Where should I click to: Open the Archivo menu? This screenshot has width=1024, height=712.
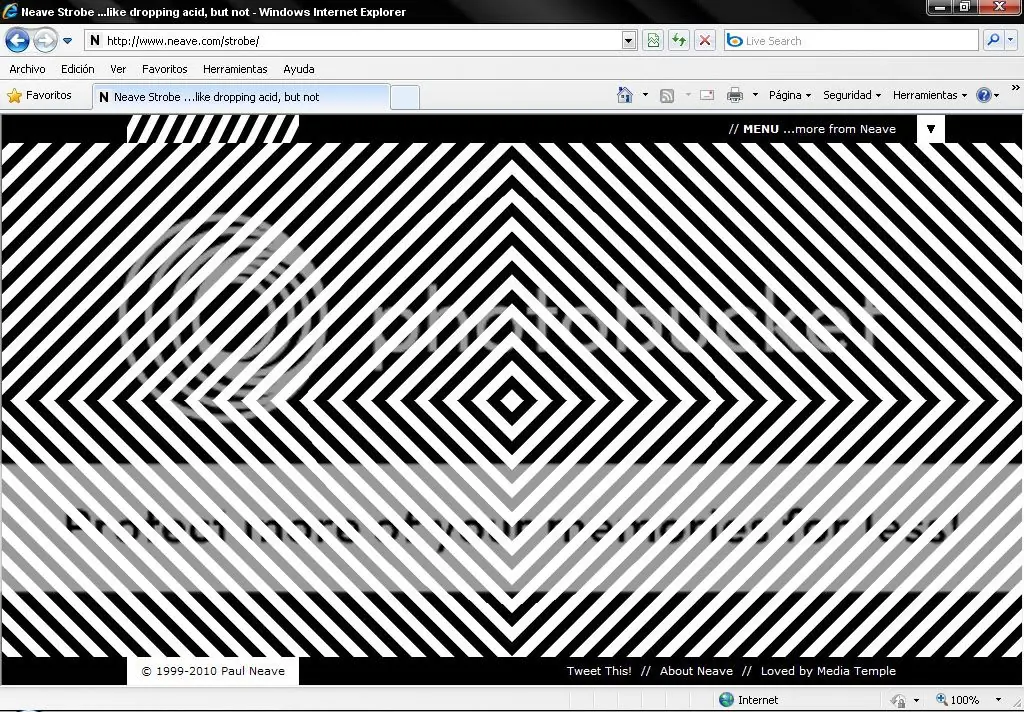pyautogui.click(x=27, y=69)
